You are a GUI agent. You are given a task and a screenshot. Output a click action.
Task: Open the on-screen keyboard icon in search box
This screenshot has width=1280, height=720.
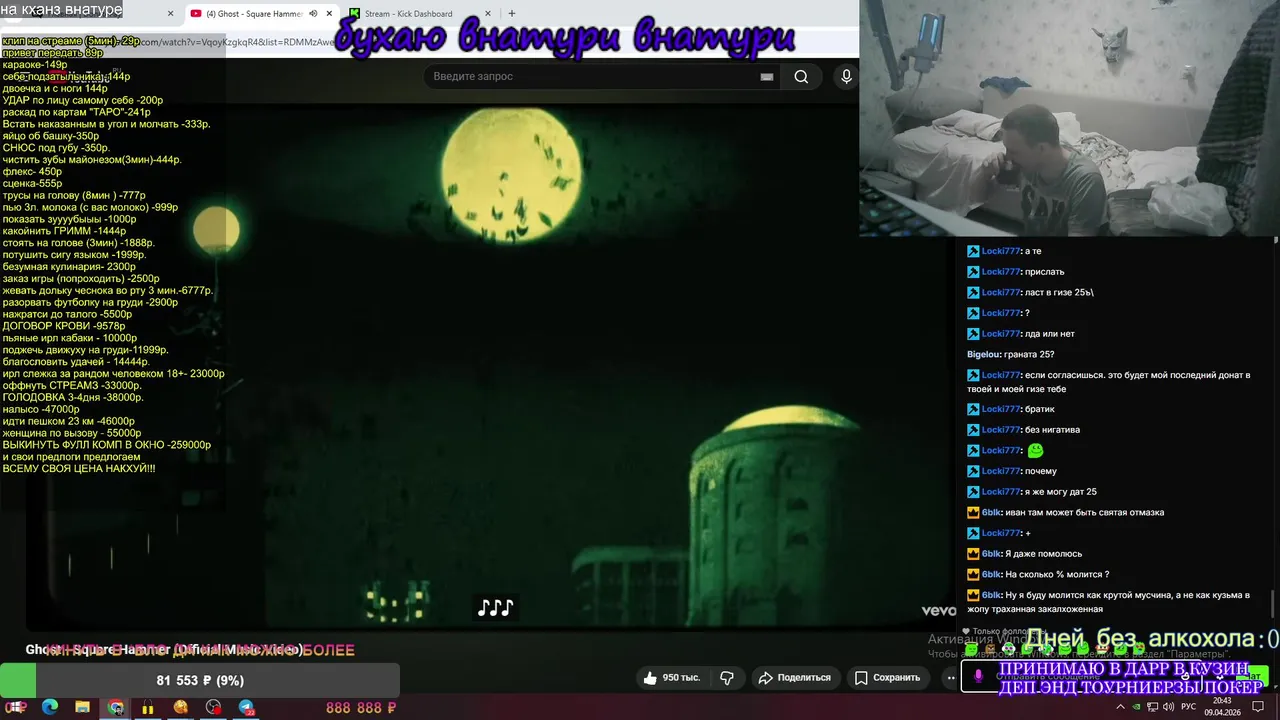point(767,77)
